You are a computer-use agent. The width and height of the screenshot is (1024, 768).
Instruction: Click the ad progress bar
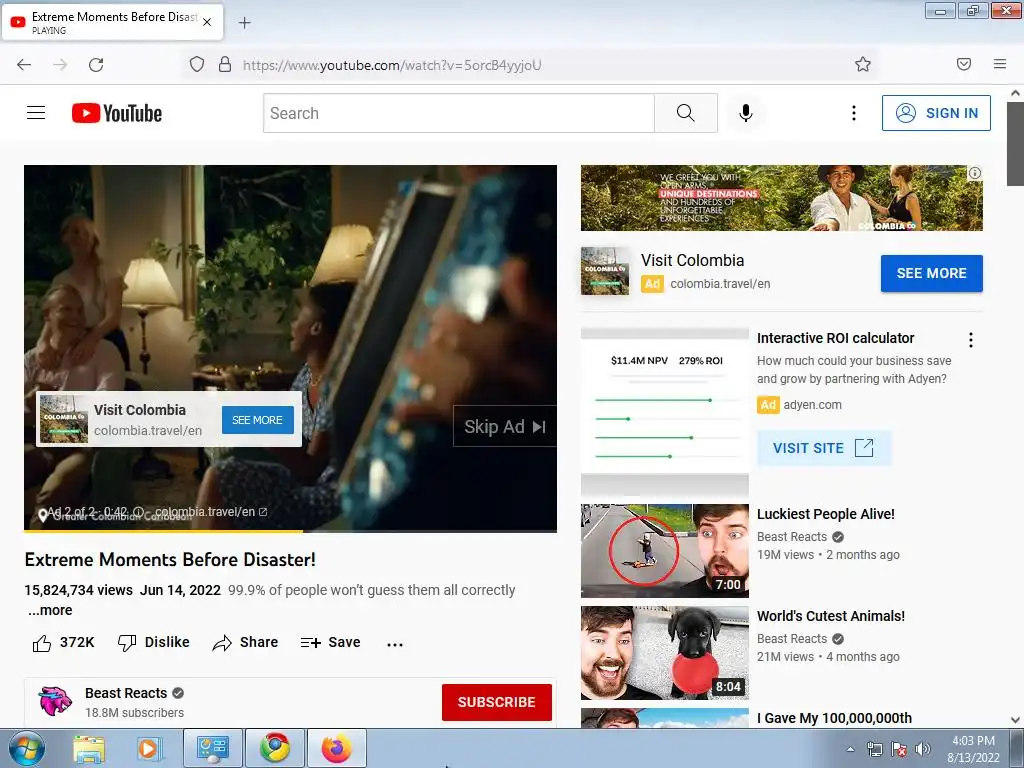click(291, 531)
